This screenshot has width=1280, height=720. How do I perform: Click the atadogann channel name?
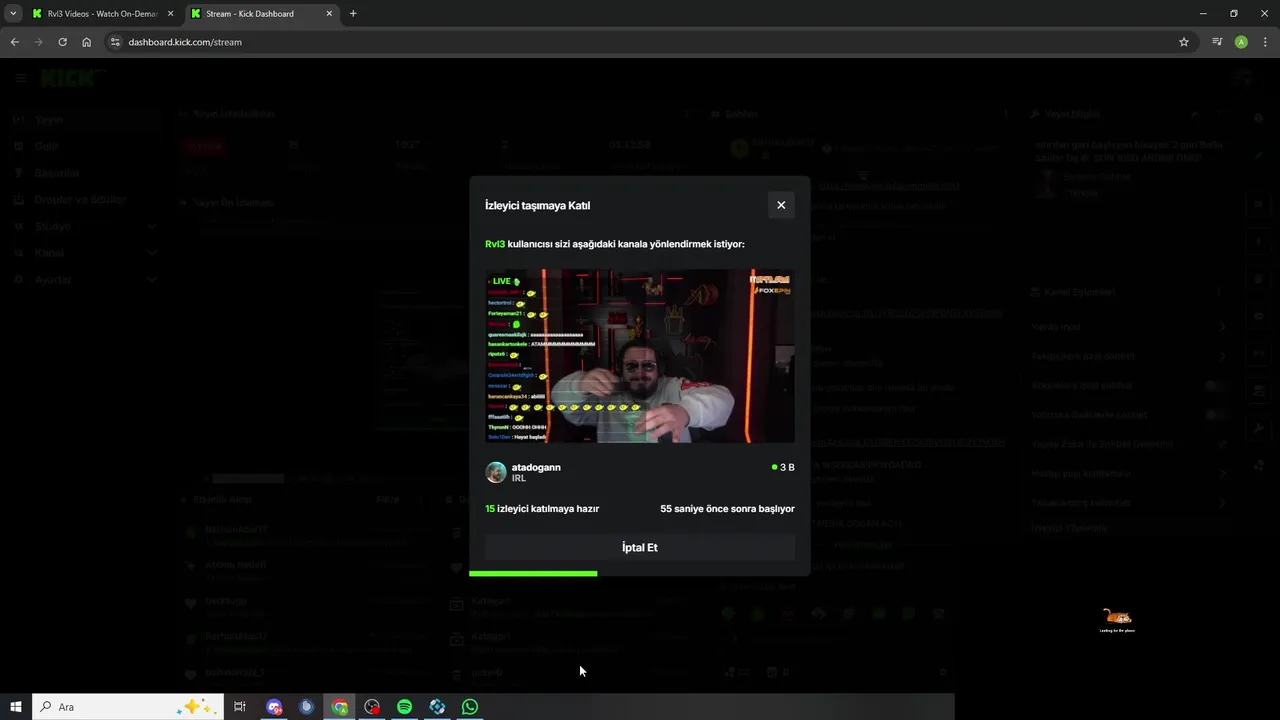[536, 467]
